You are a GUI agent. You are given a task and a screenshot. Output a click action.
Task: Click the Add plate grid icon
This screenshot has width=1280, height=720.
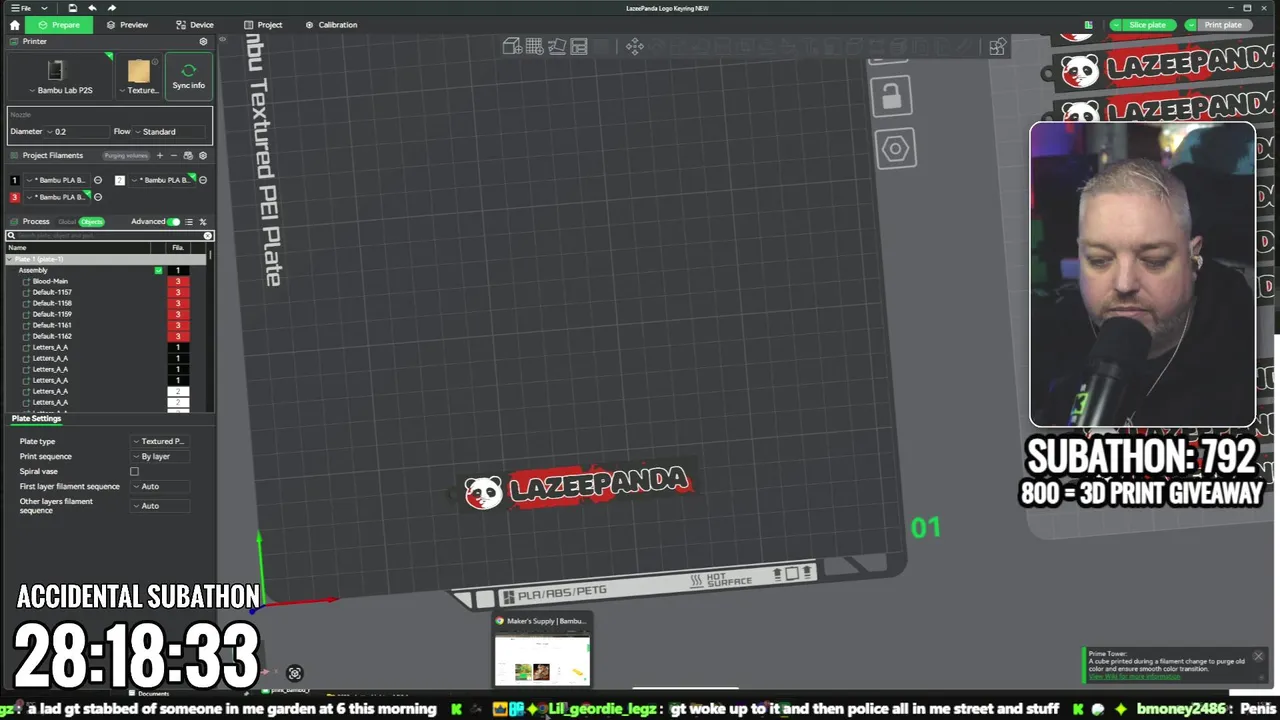(534, 46)
